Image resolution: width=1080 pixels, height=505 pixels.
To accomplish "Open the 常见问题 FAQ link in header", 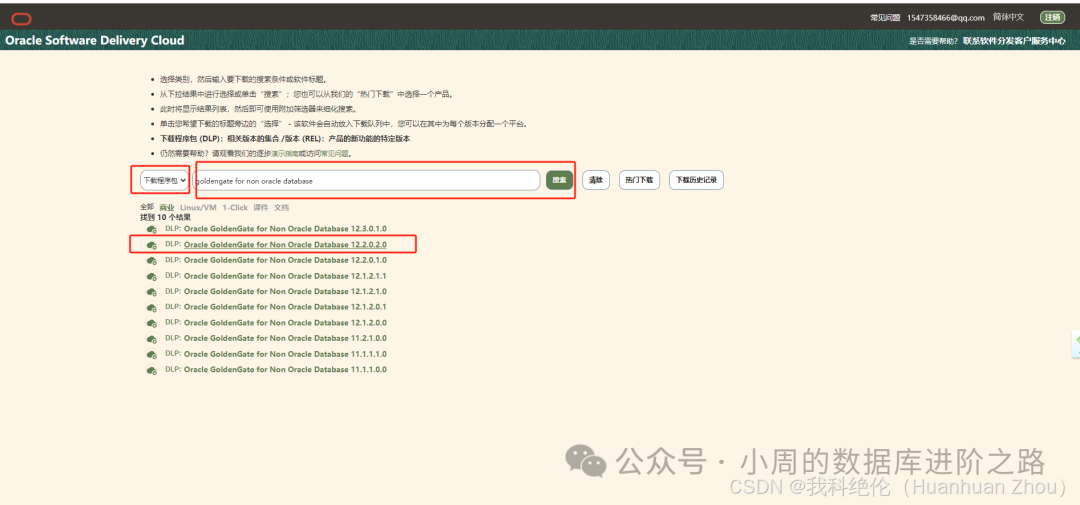I will [885, 18].
